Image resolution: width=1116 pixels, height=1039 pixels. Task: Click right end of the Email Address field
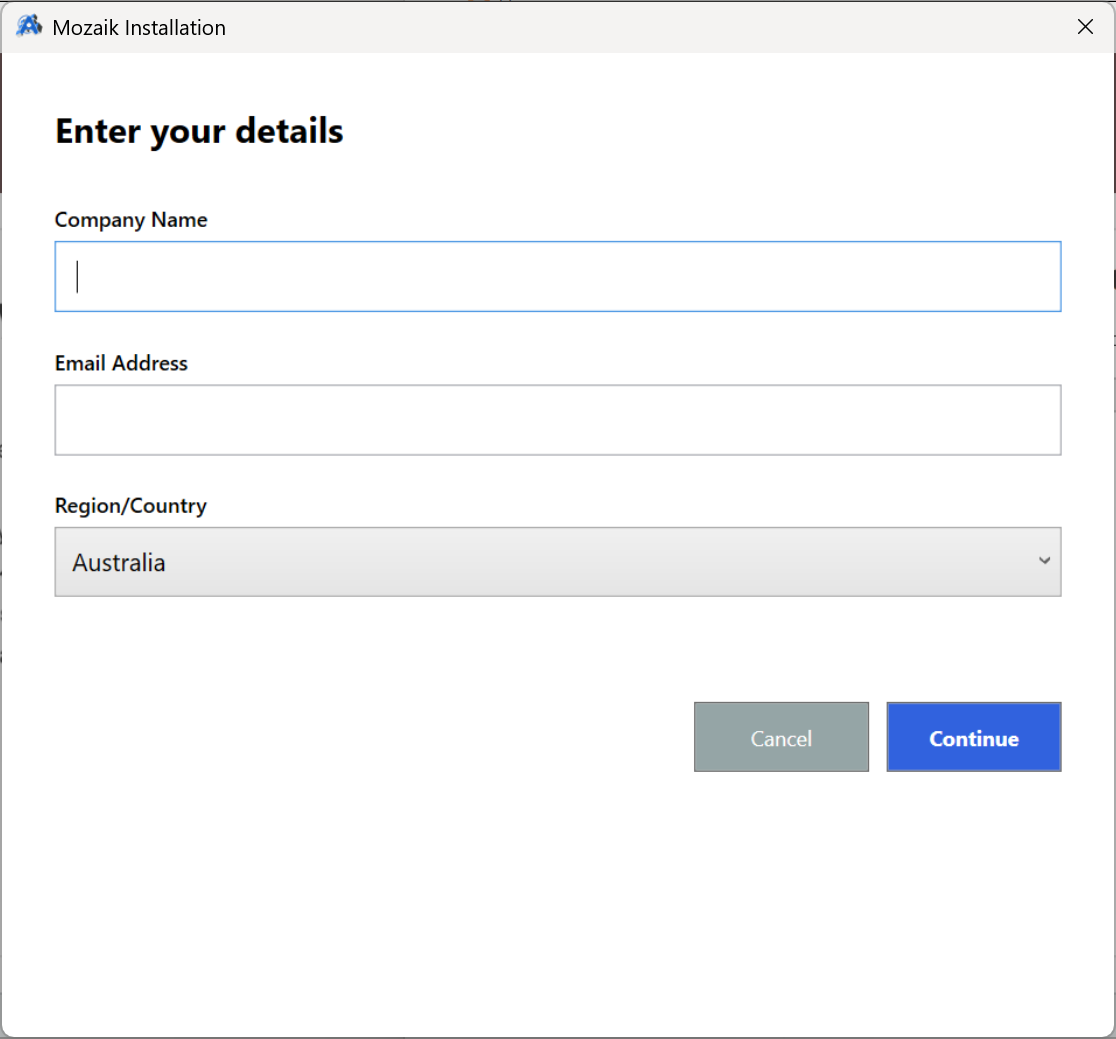tap(1040, 420)
